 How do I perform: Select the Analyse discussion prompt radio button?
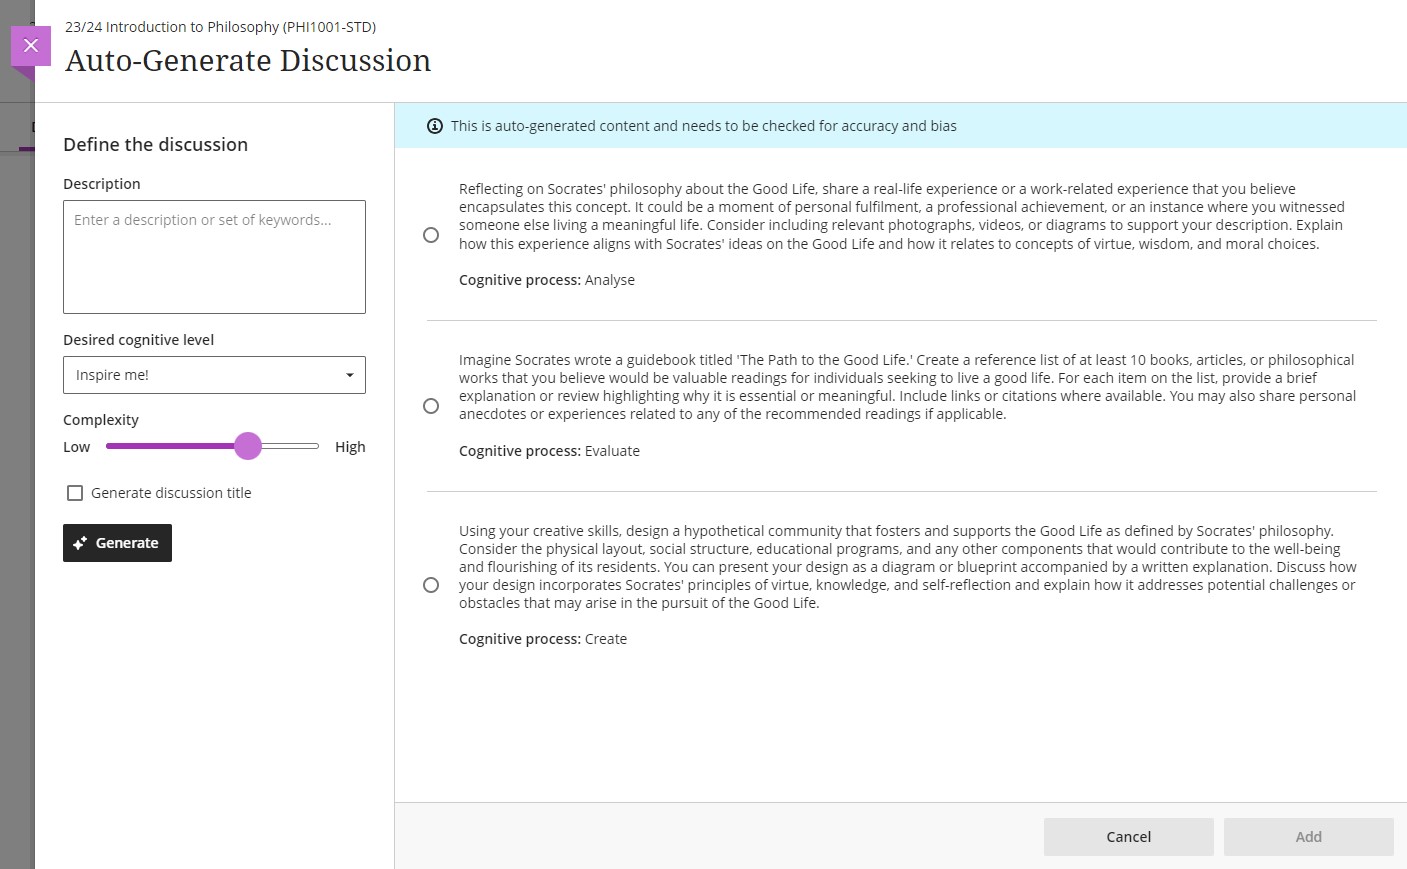pyautogui.click(x=431, y=235)
